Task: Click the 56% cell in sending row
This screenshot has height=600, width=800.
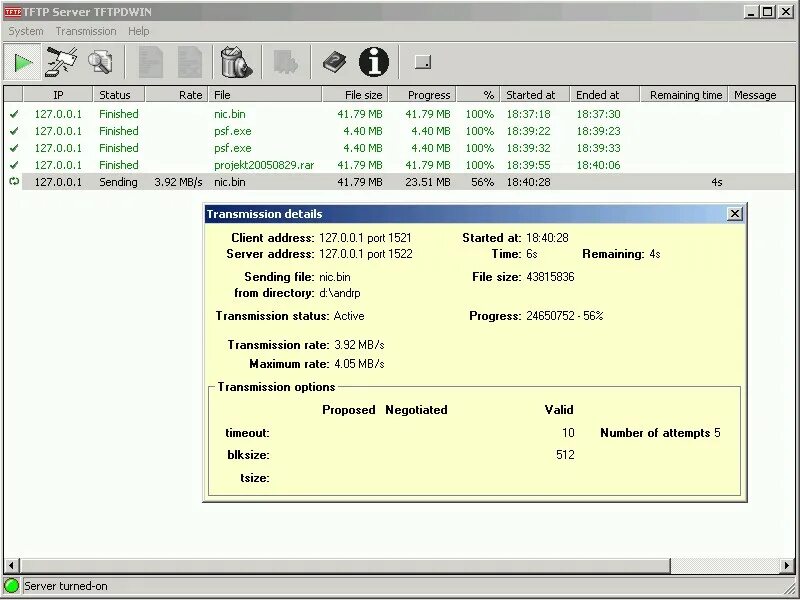Action: point(482,182)
